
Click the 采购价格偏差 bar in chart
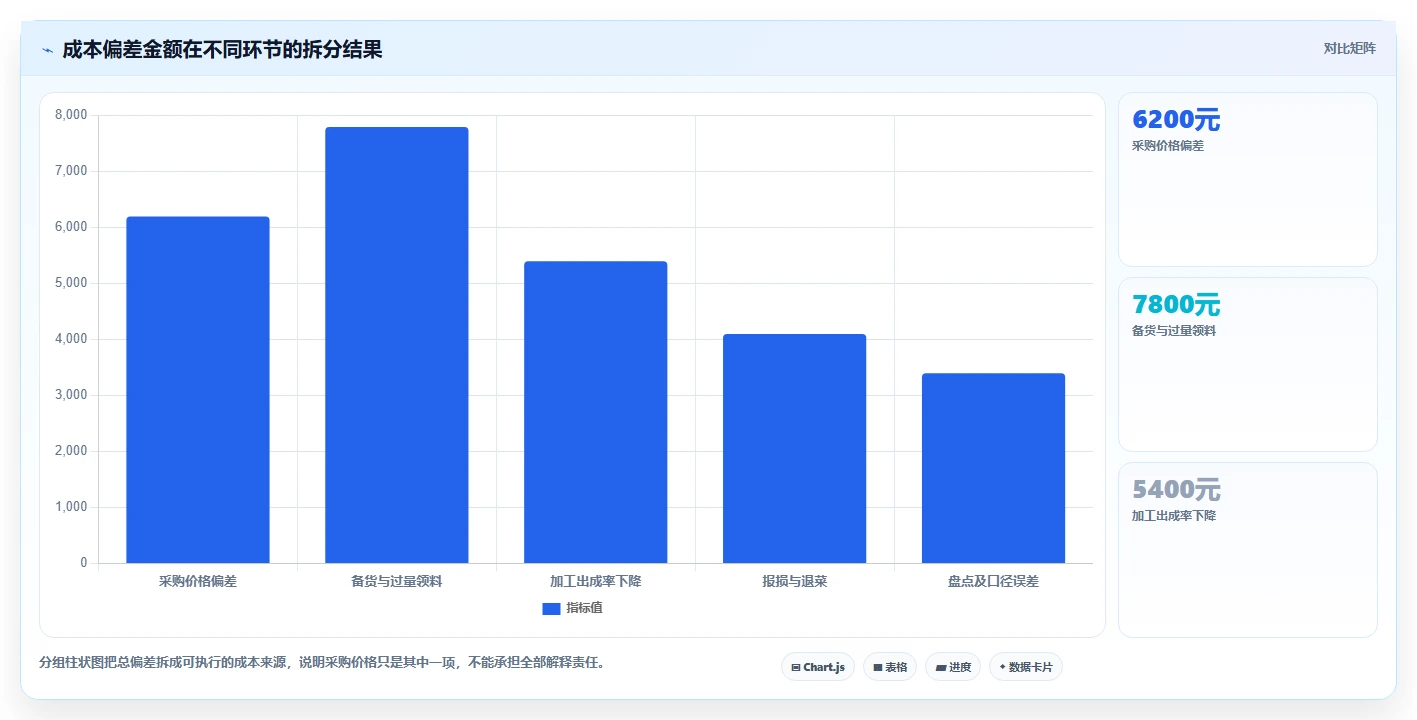pos(198,390)
